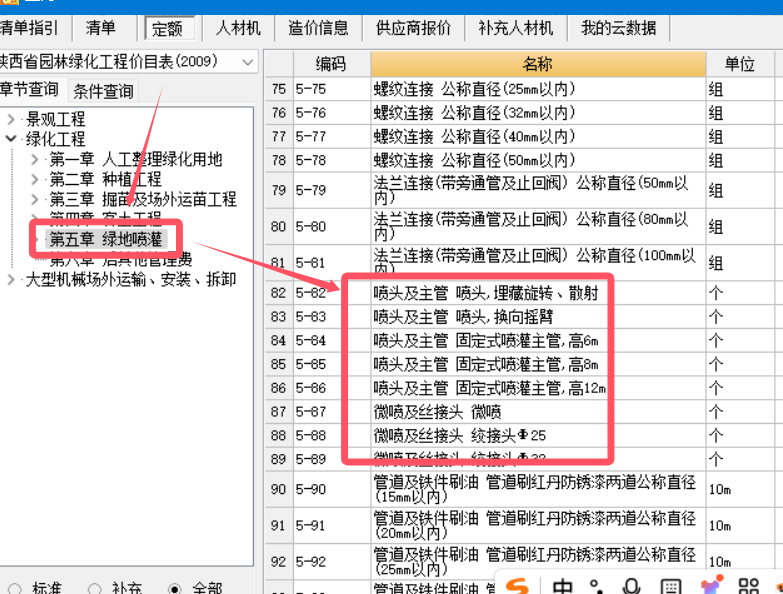Screen dimensions: 783x594
Task: Open the soft keyboard icon in IME bar
Action: coord(671,586)
